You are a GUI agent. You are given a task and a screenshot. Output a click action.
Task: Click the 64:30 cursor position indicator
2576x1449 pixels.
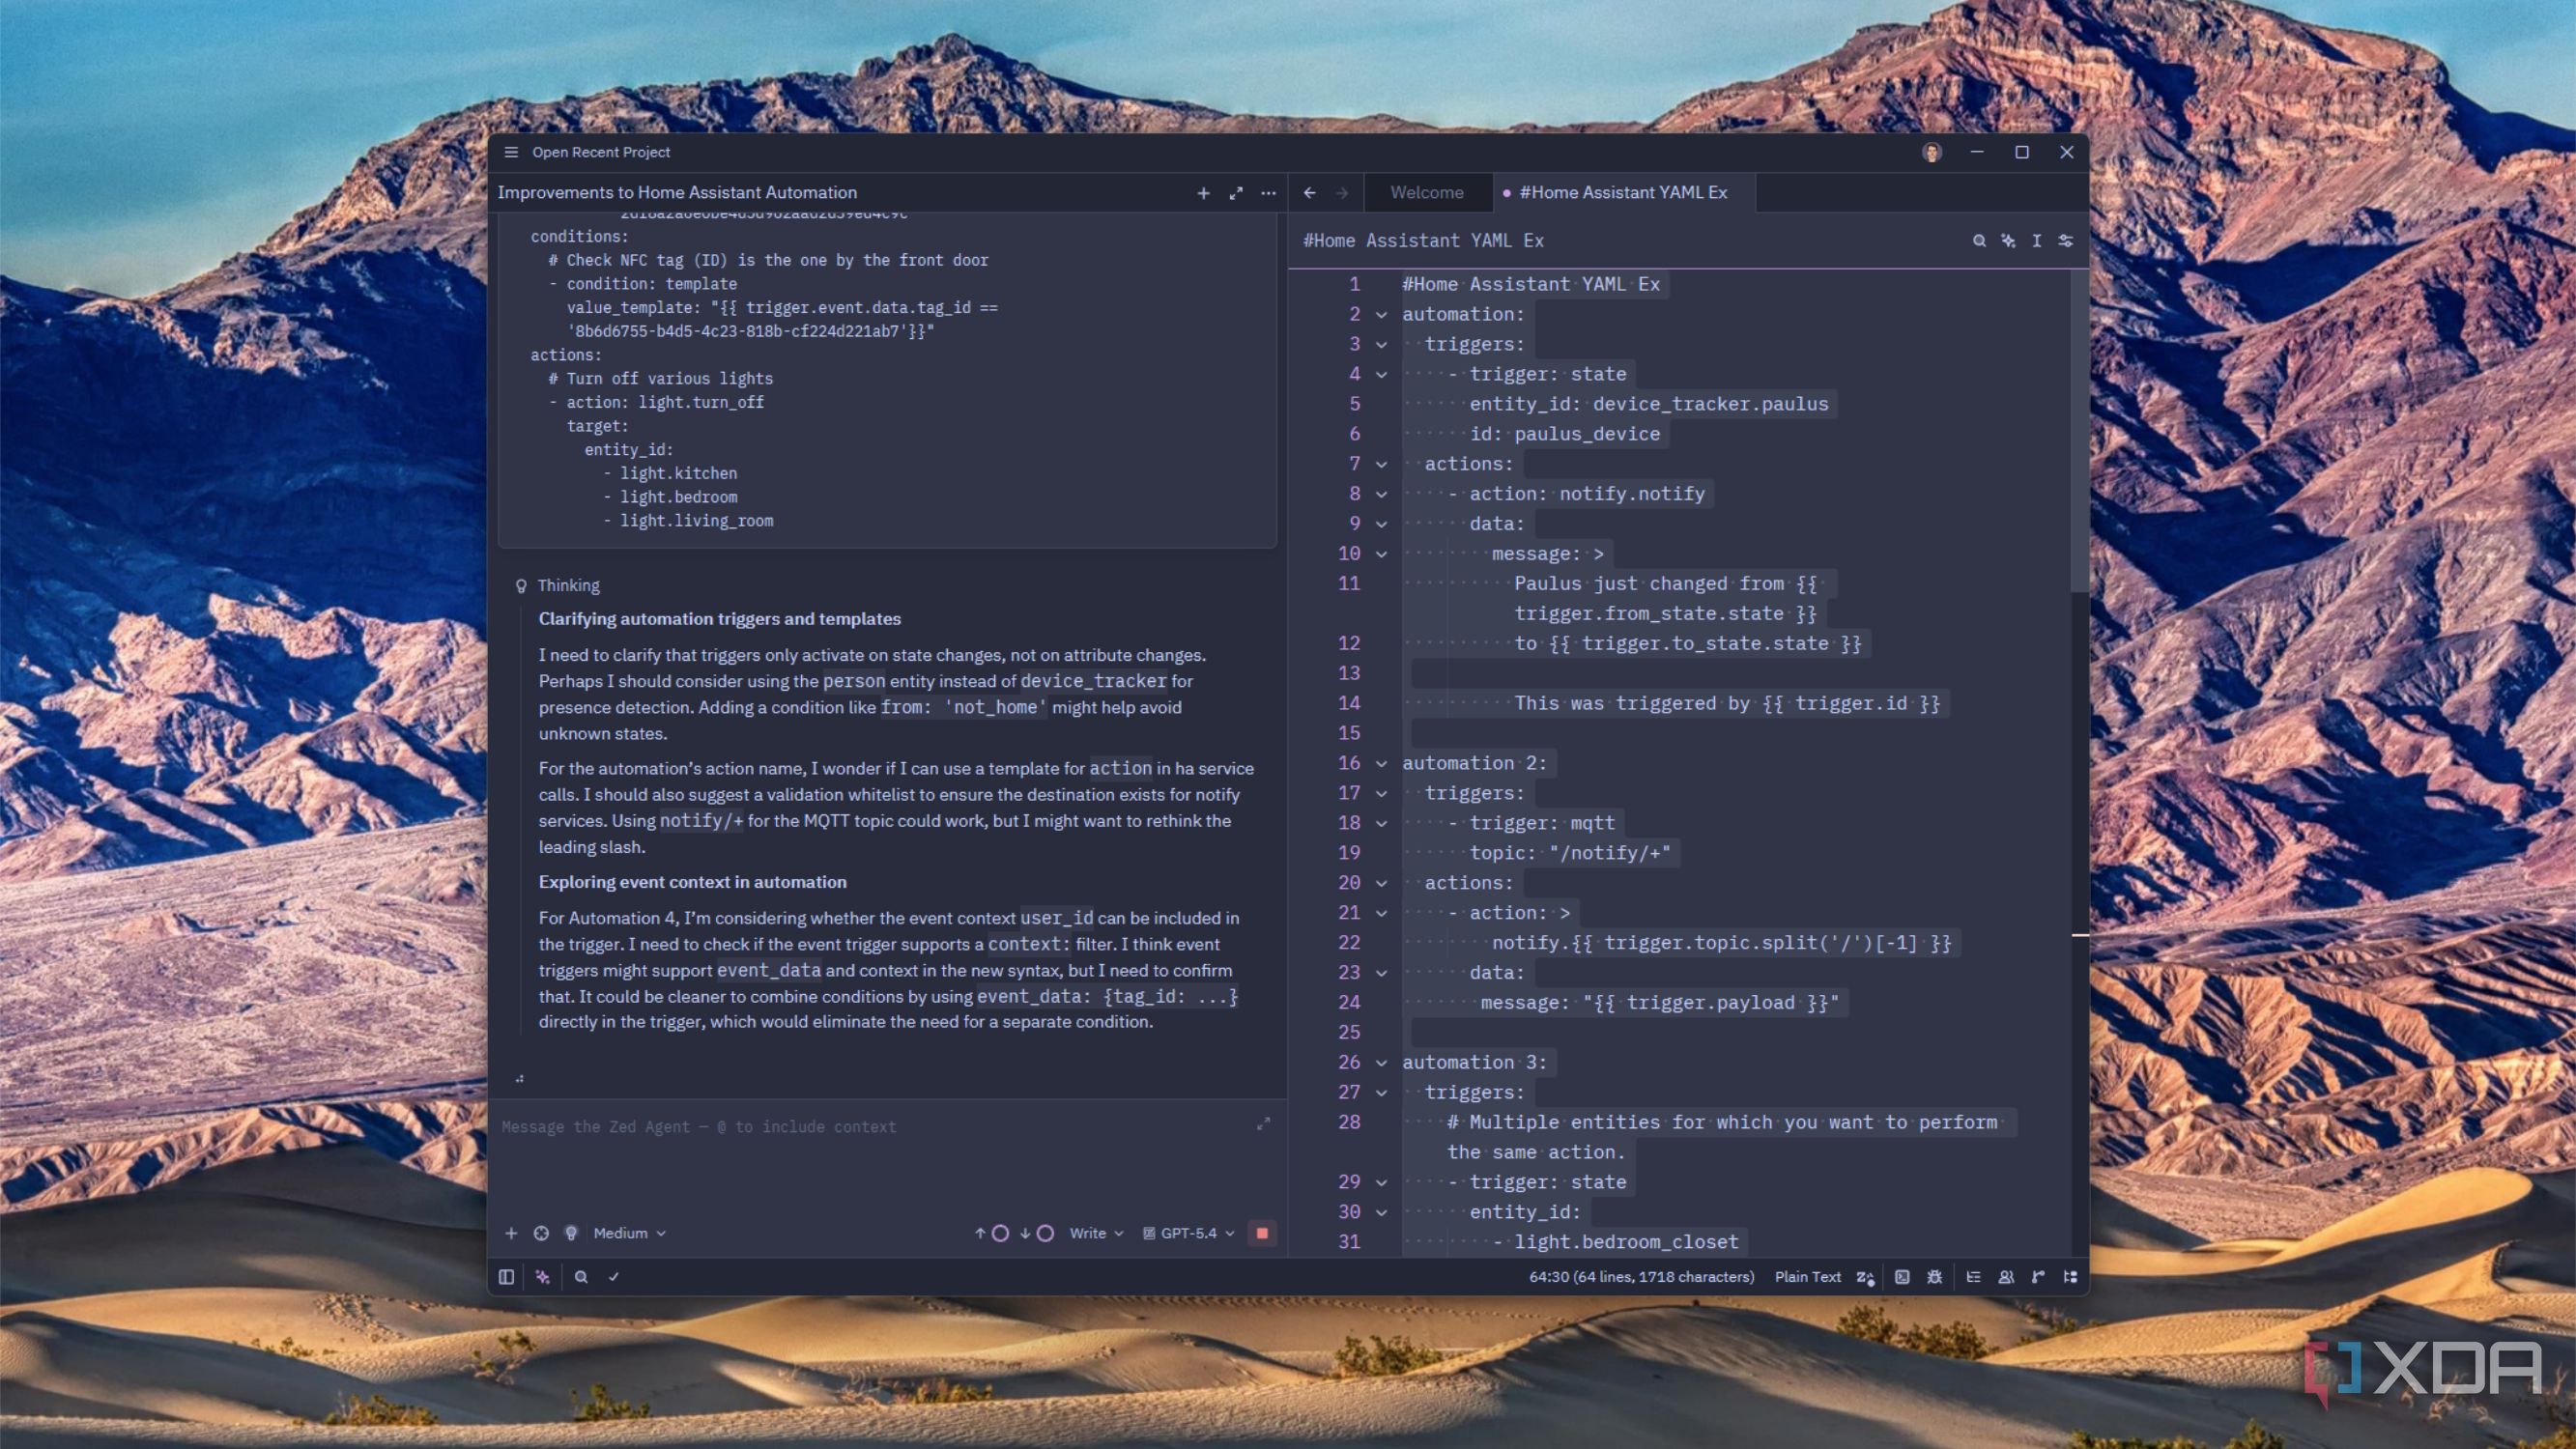(x=1641, y=1277)
